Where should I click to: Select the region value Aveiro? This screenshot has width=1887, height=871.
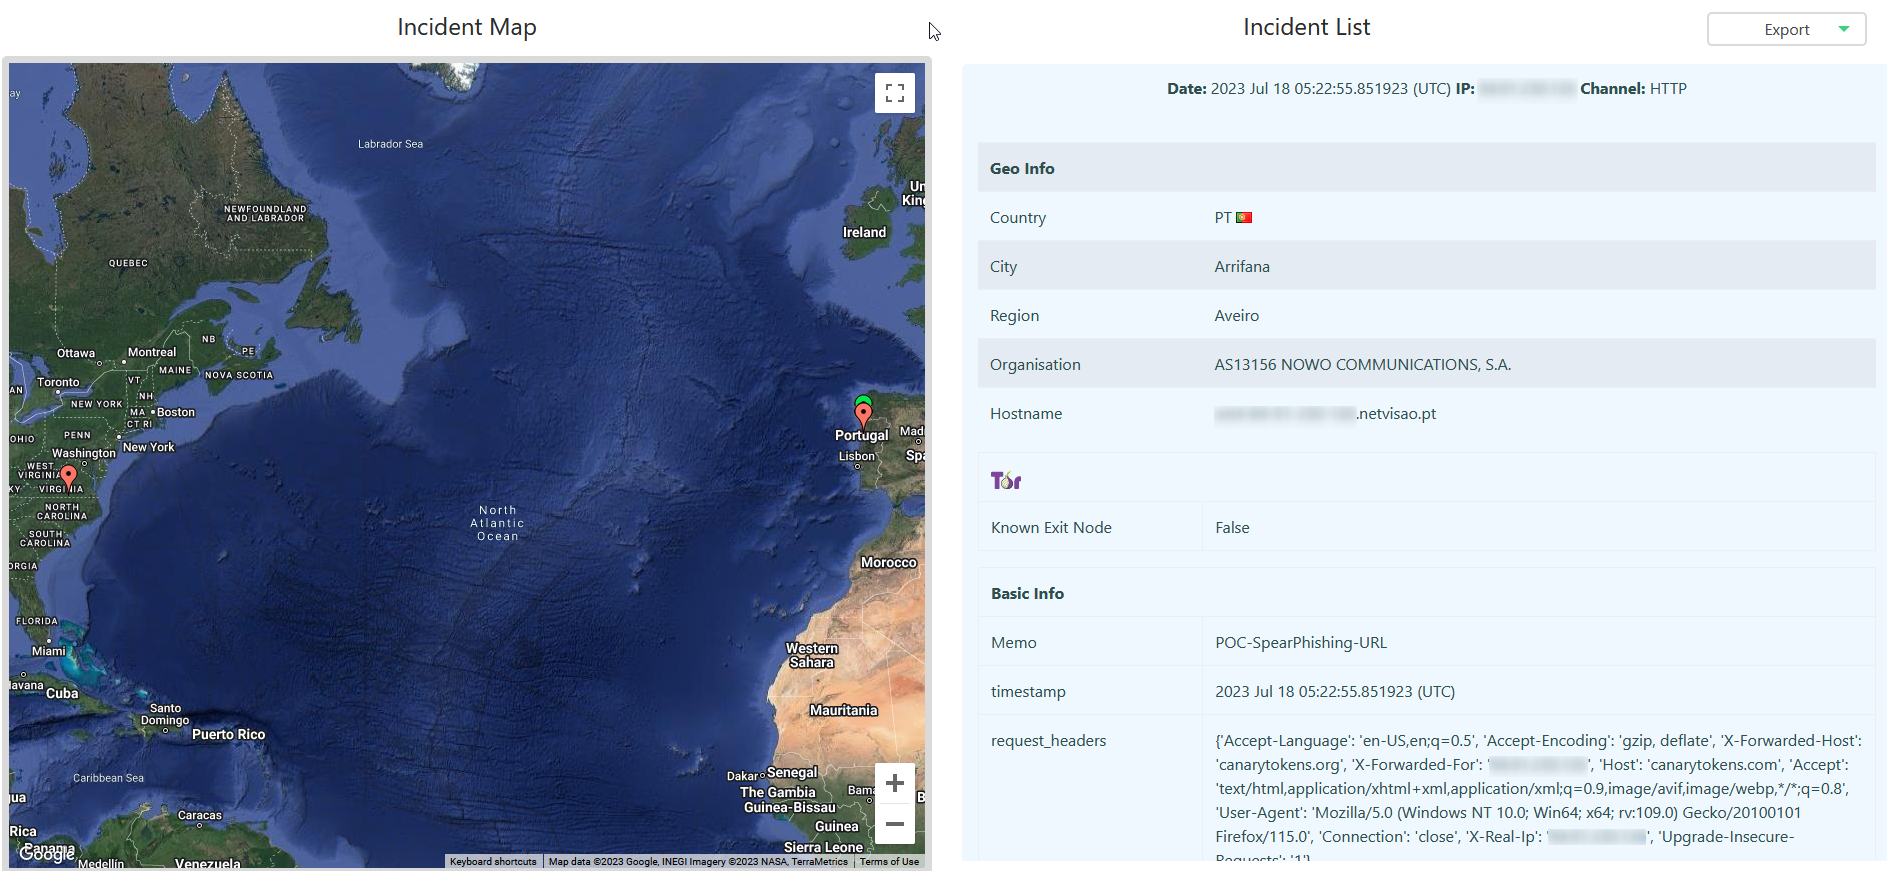1236,316
